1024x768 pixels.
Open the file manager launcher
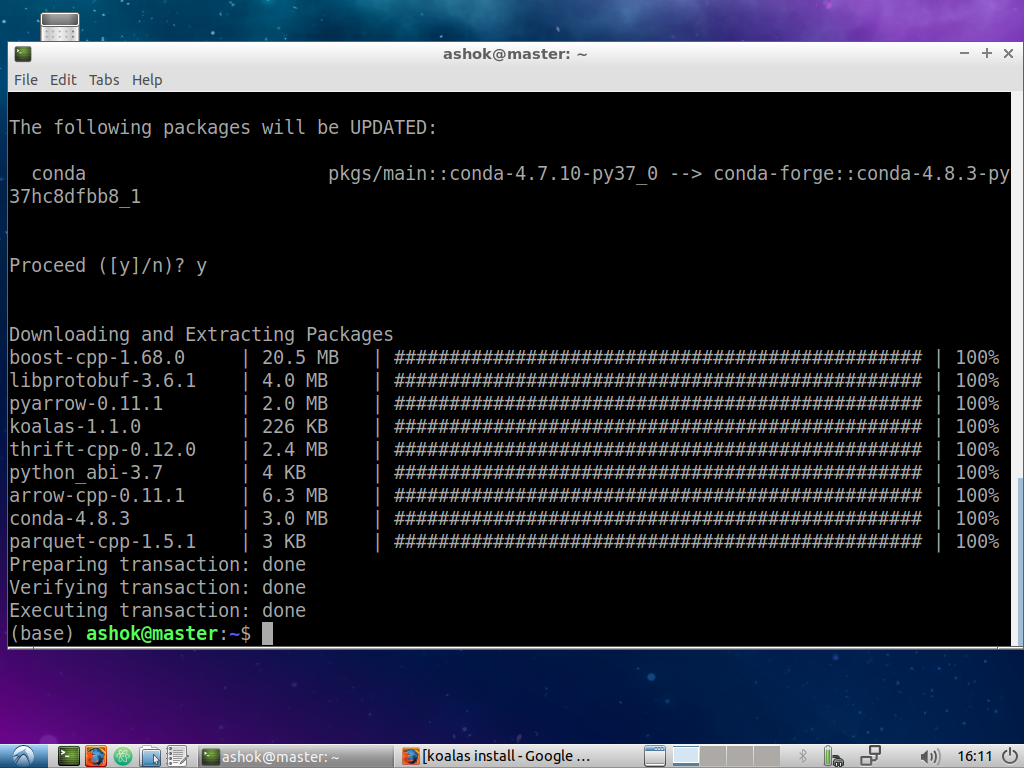point(150,756)
